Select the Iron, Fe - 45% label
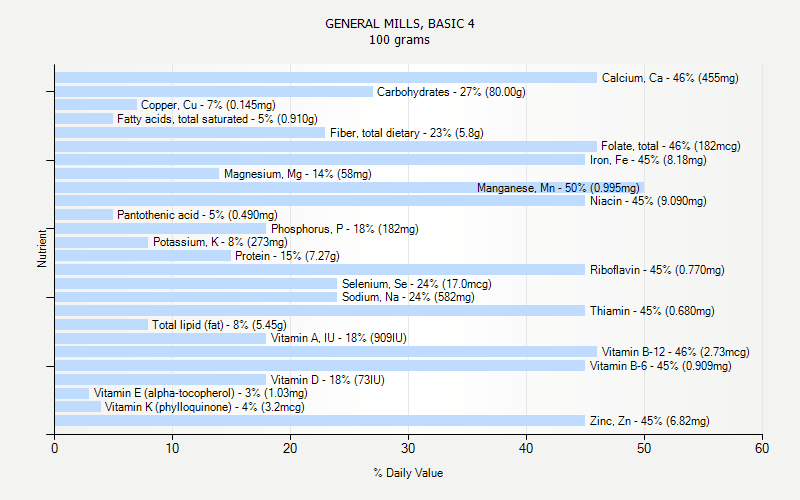800x500 pixels. pyautogui.click(x=648, y=160)
